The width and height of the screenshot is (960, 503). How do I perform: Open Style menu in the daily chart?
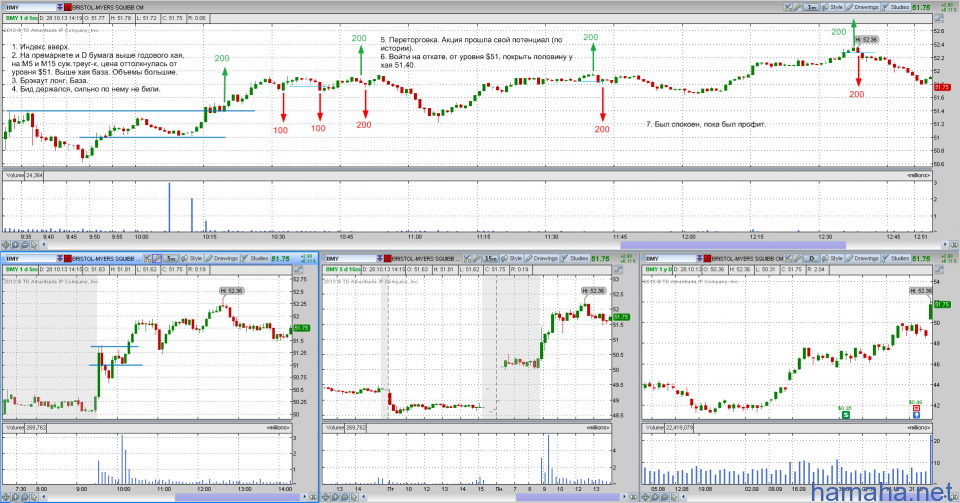click(833, 259)
